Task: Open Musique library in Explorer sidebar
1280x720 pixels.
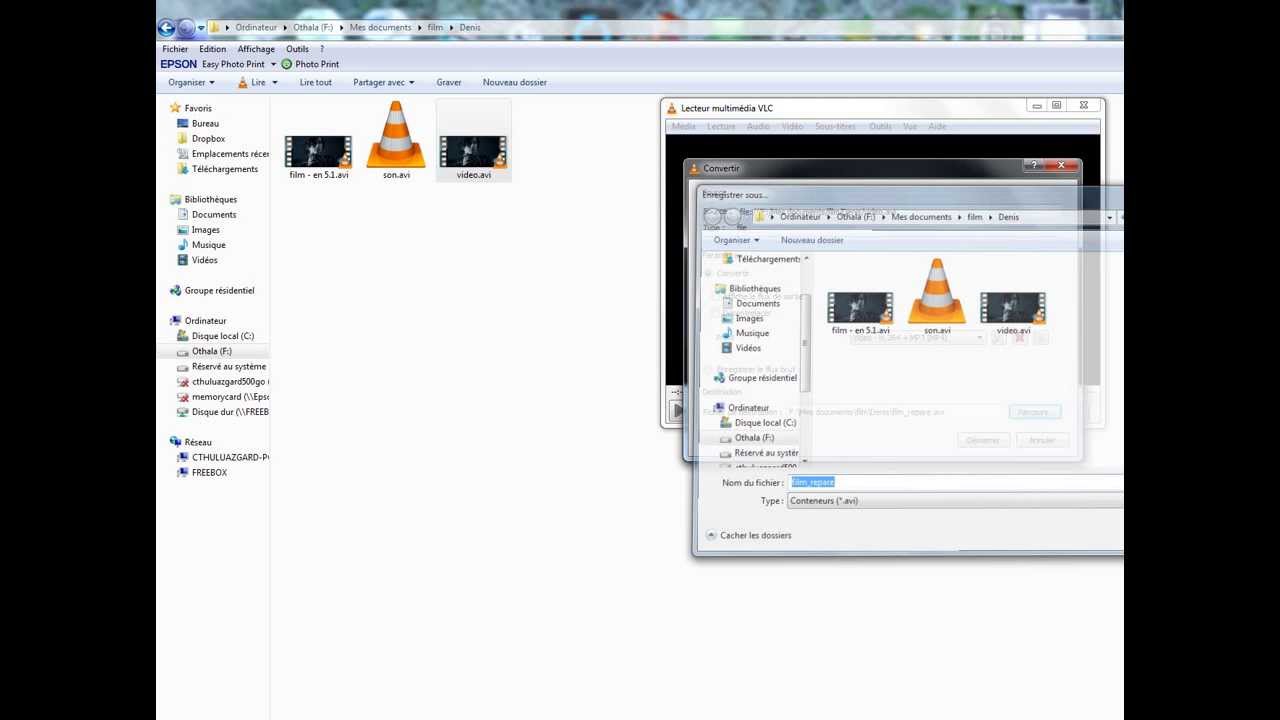Action: [x=201, y=245]
